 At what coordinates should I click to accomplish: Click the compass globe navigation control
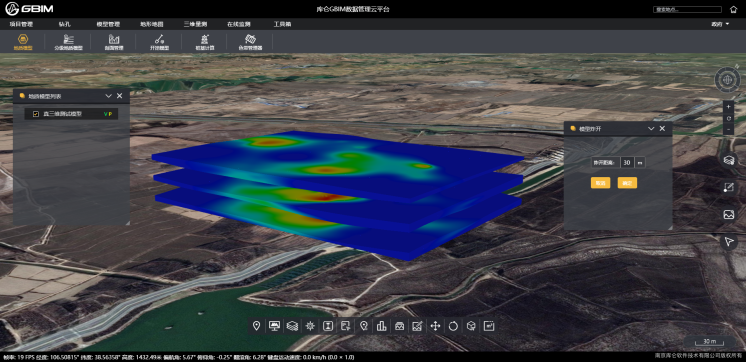(727, 79)
